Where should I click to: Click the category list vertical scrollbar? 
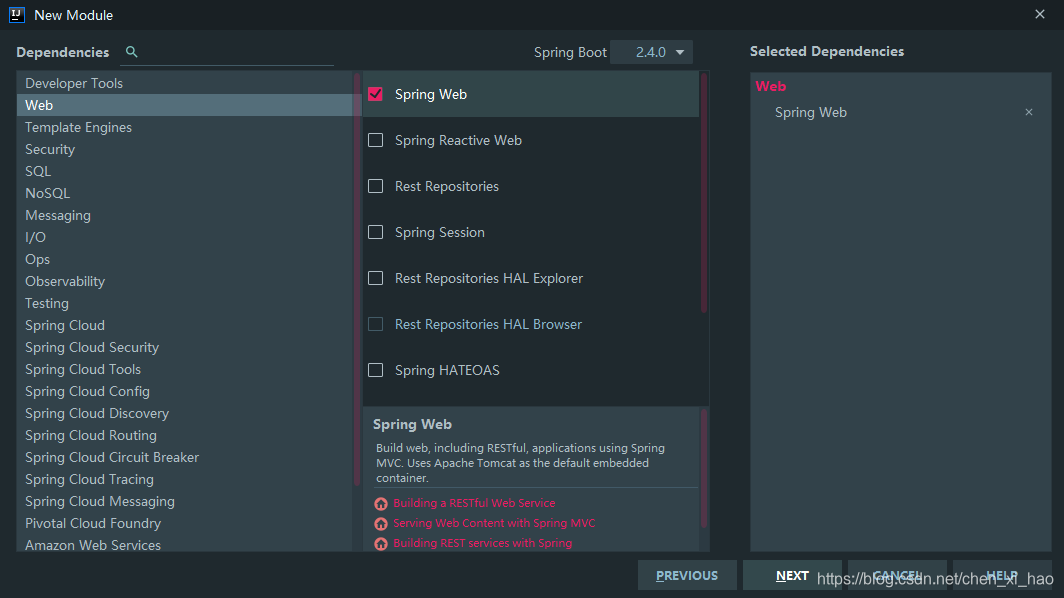pos(357,280)
